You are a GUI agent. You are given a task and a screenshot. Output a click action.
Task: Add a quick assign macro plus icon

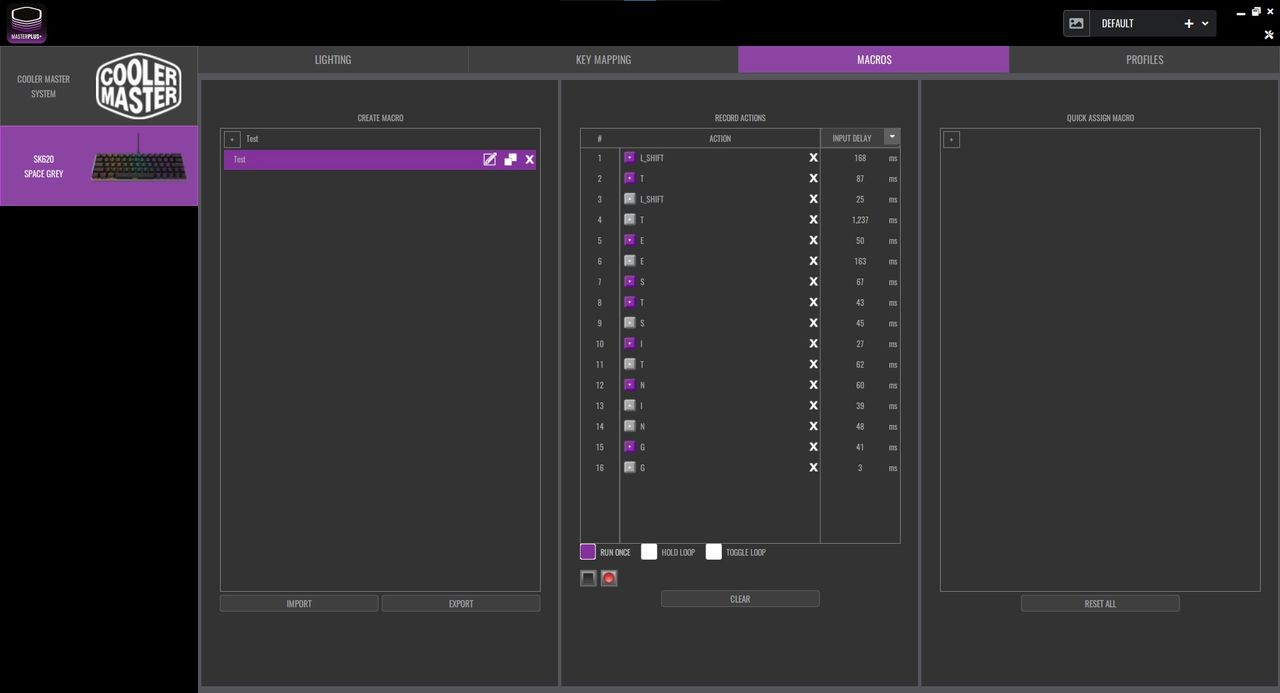click(952, 139)
